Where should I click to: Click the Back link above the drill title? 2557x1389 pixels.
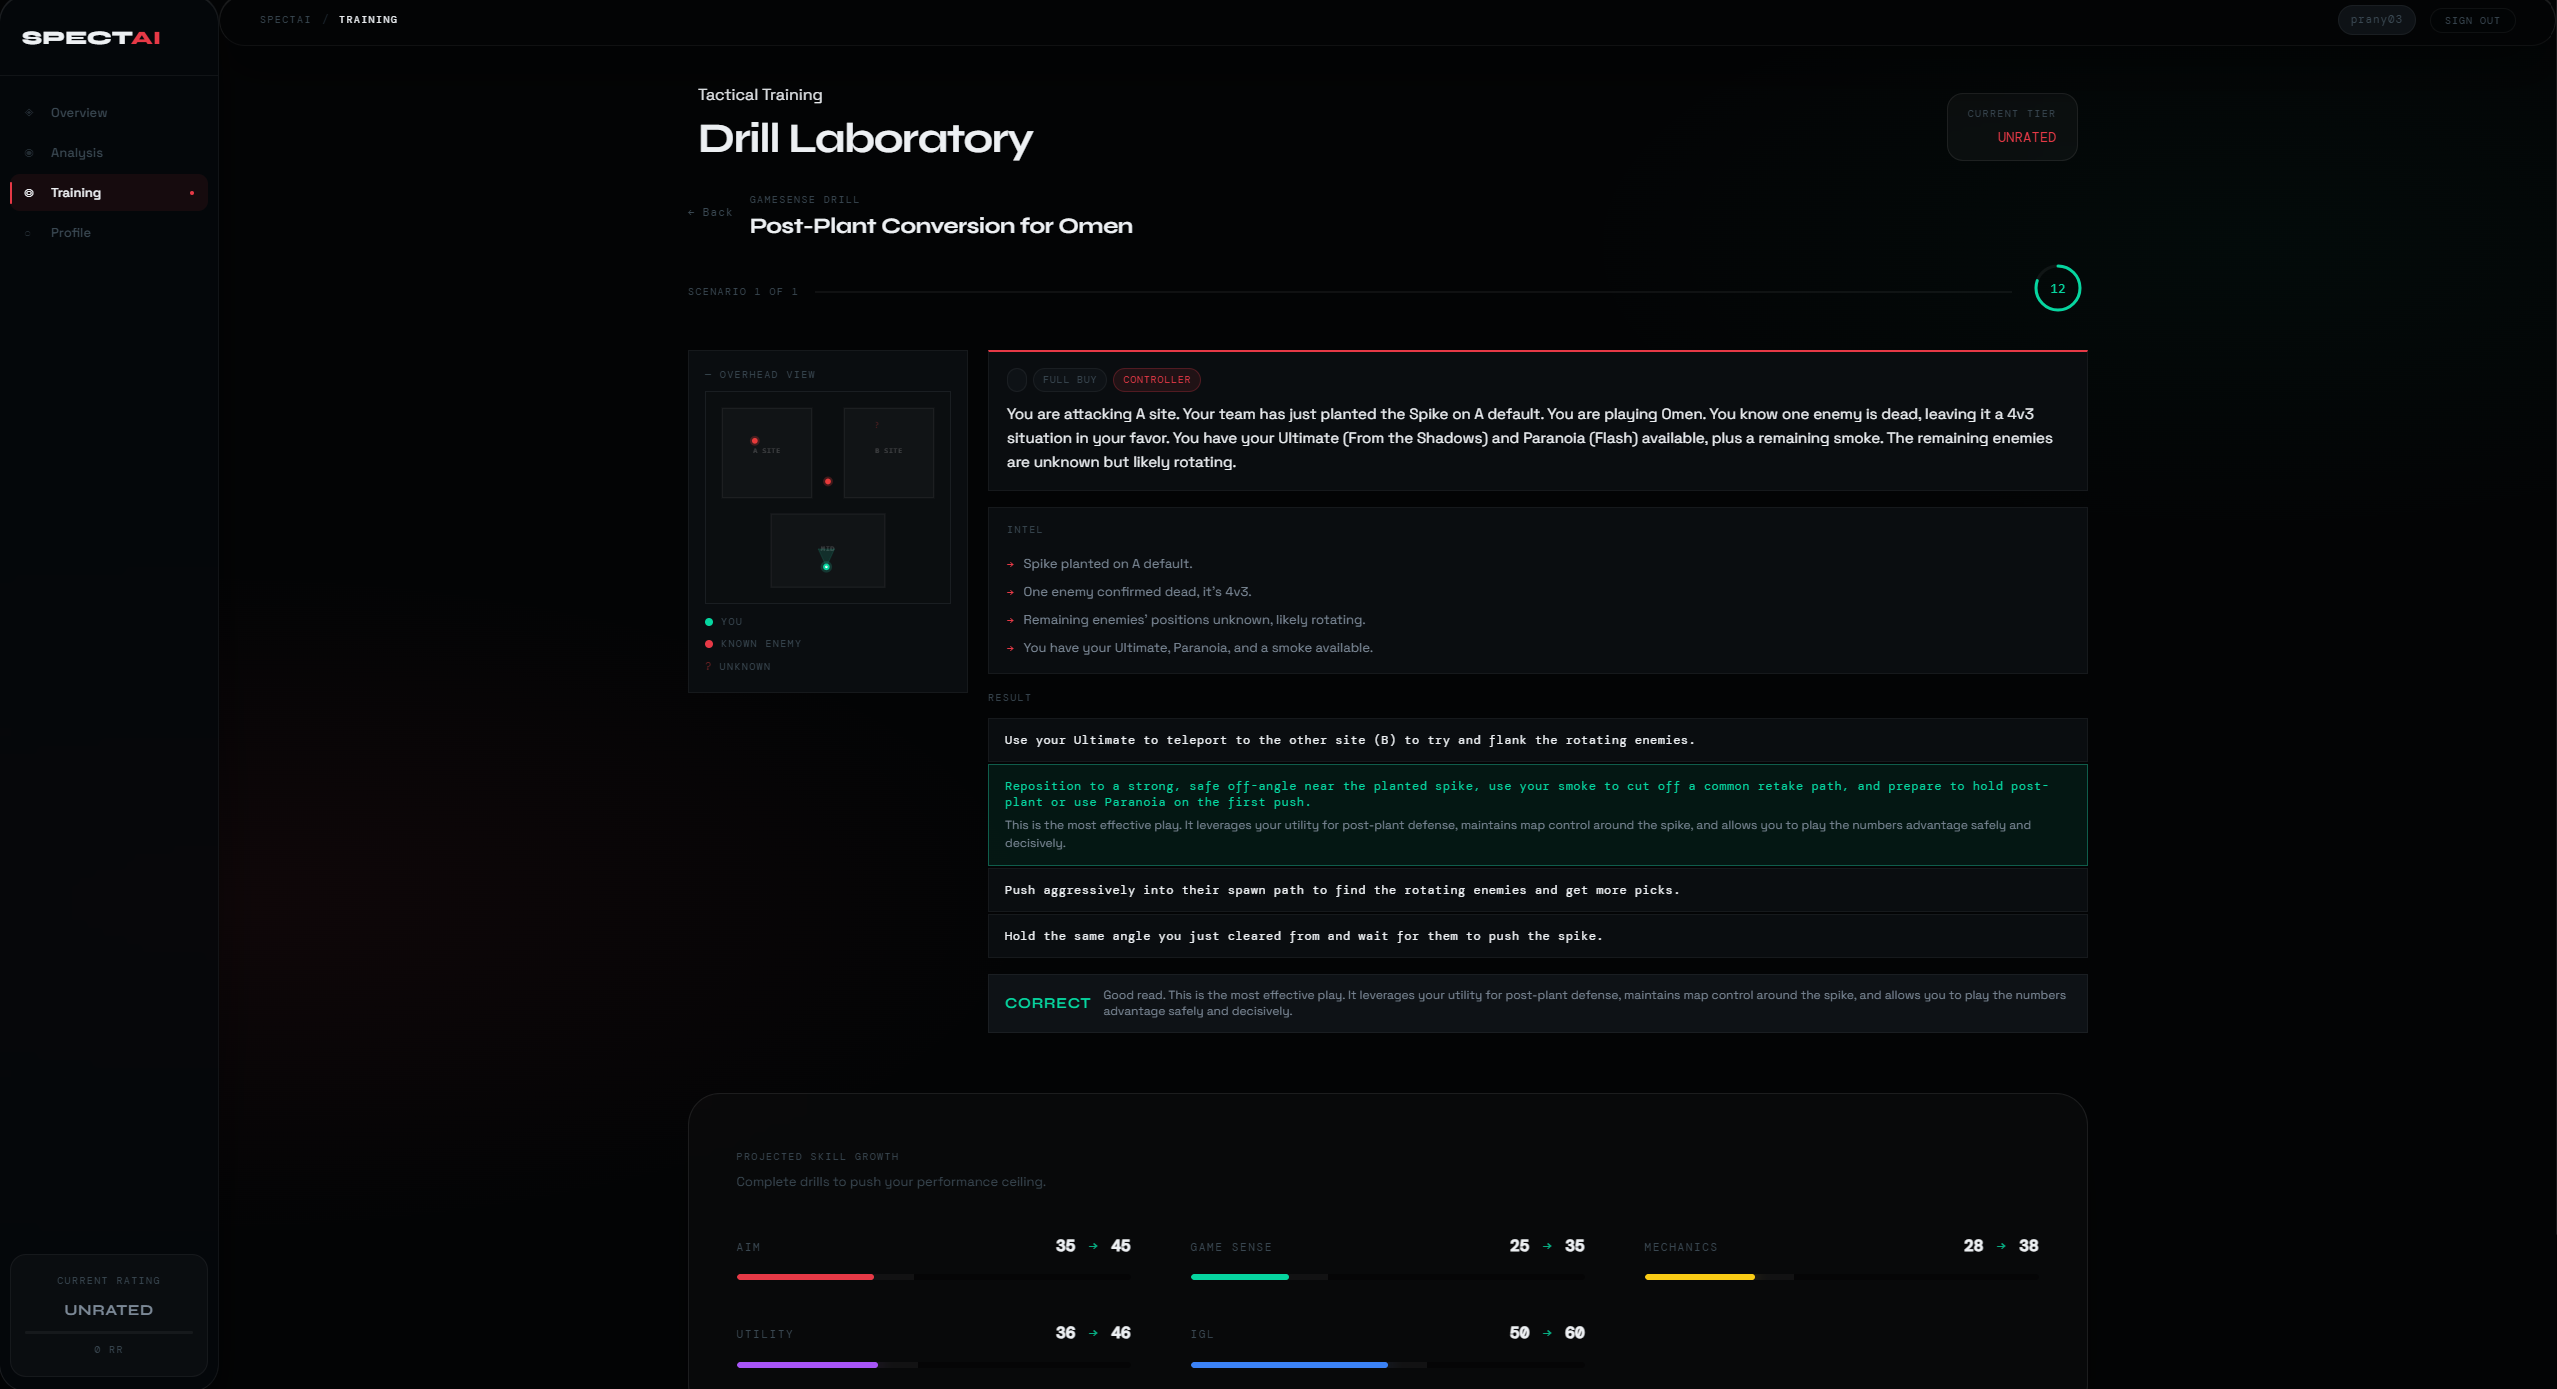point(711,212)
